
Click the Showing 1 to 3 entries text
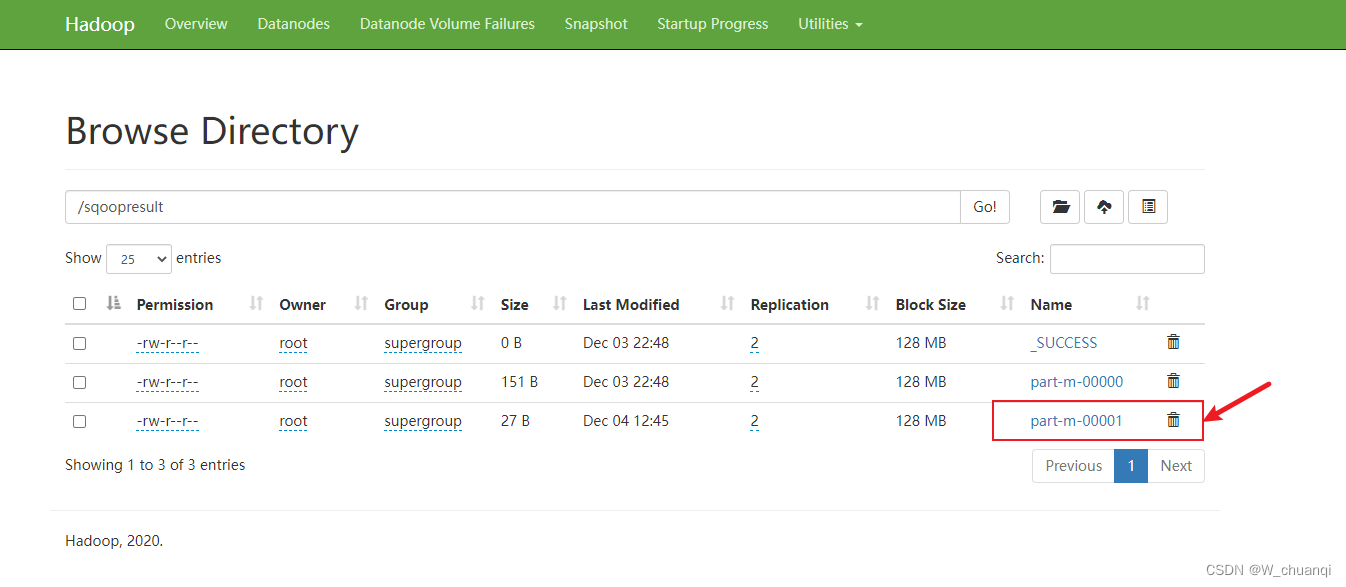coord(155,465)
